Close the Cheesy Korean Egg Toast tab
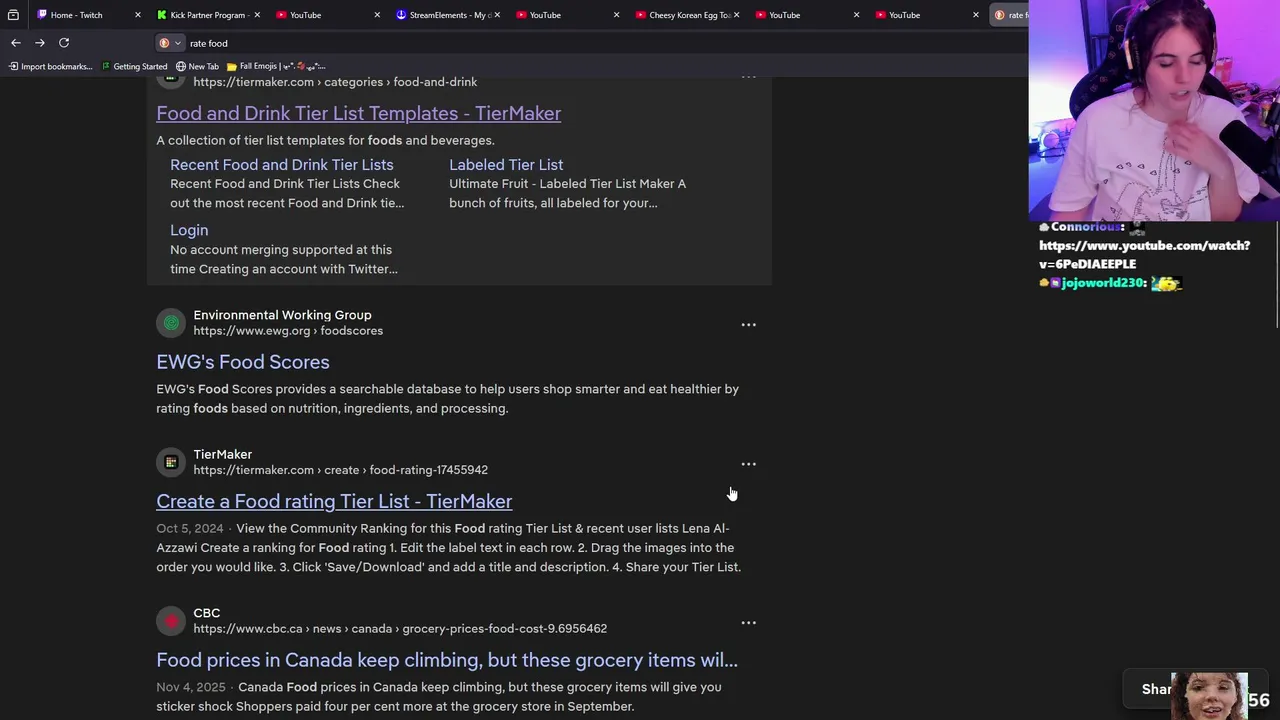Screen dimensions: 1280x720 (737, 15)
